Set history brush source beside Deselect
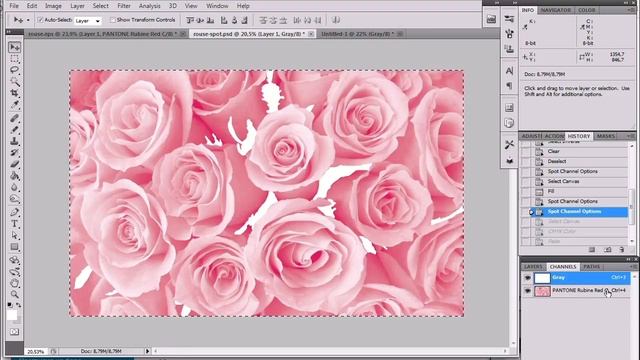640x360 pixels. 526,161
